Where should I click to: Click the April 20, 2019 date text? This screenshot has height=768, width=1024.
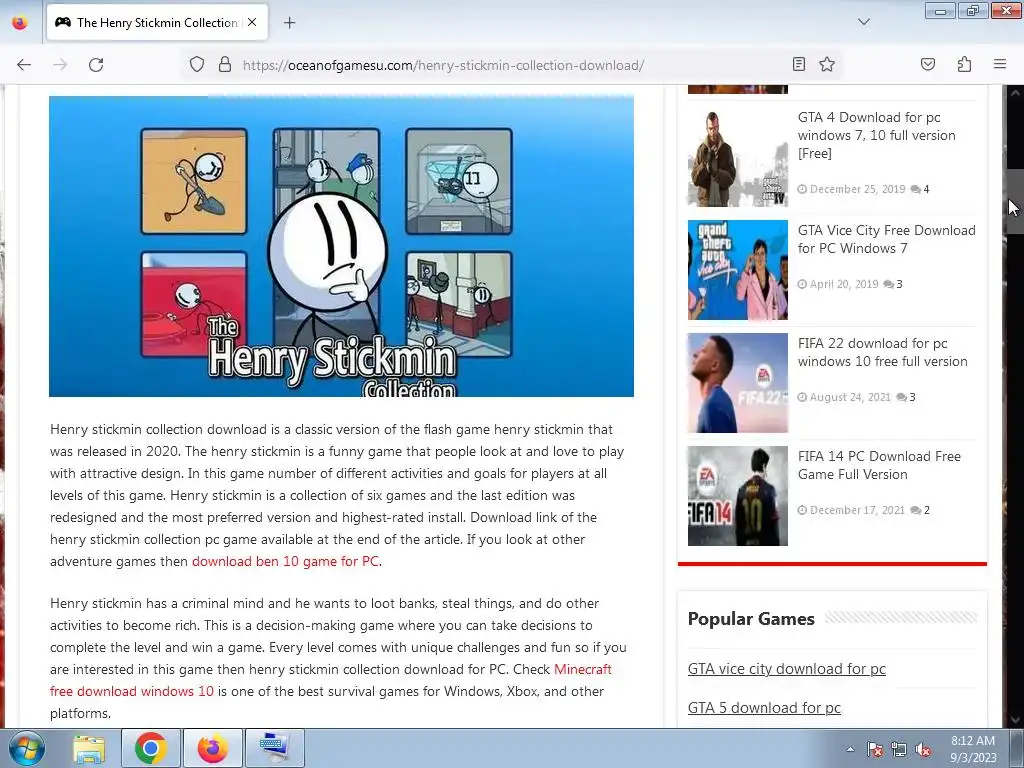click(844, 284)
